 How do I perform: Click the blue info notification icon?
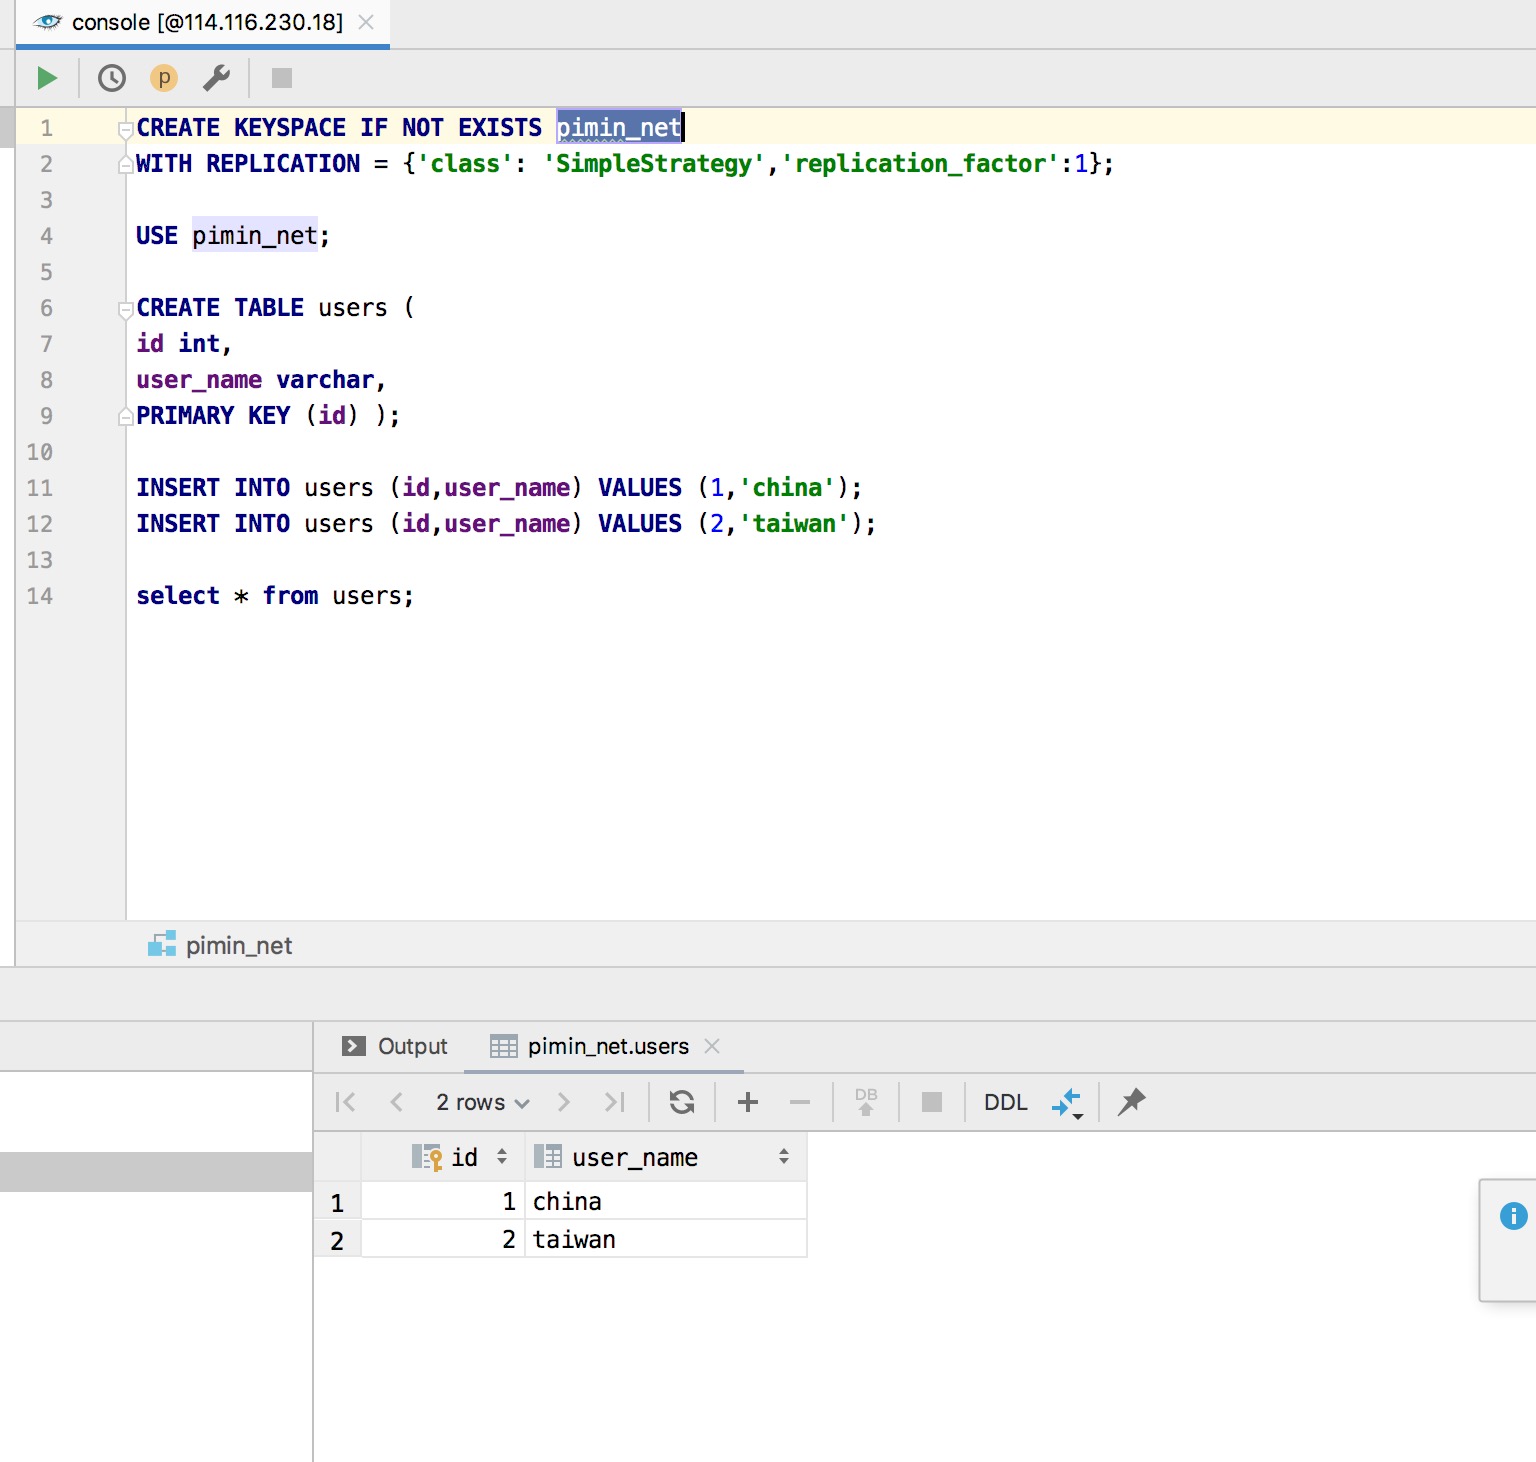click(x=1513, y=1216)
